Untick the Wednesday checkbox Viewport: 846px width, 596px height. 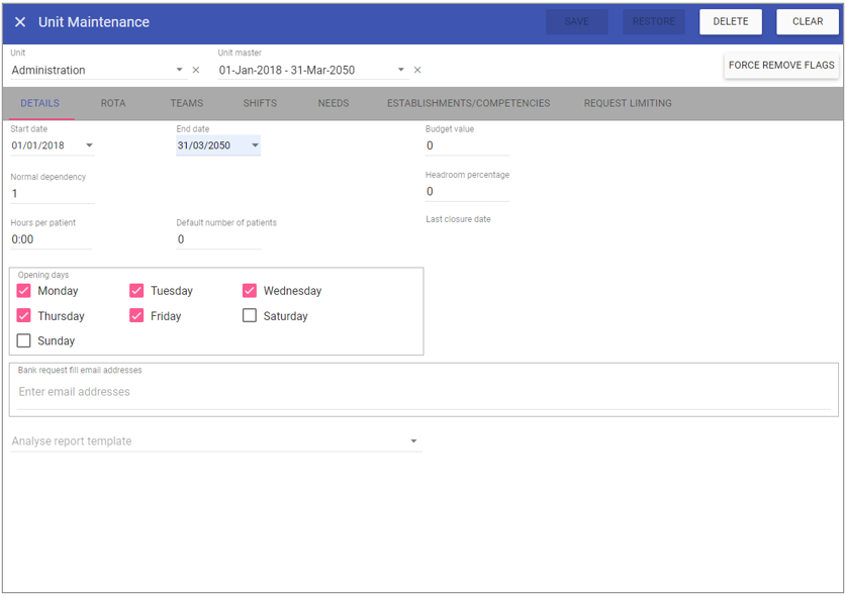pos(250,291)
